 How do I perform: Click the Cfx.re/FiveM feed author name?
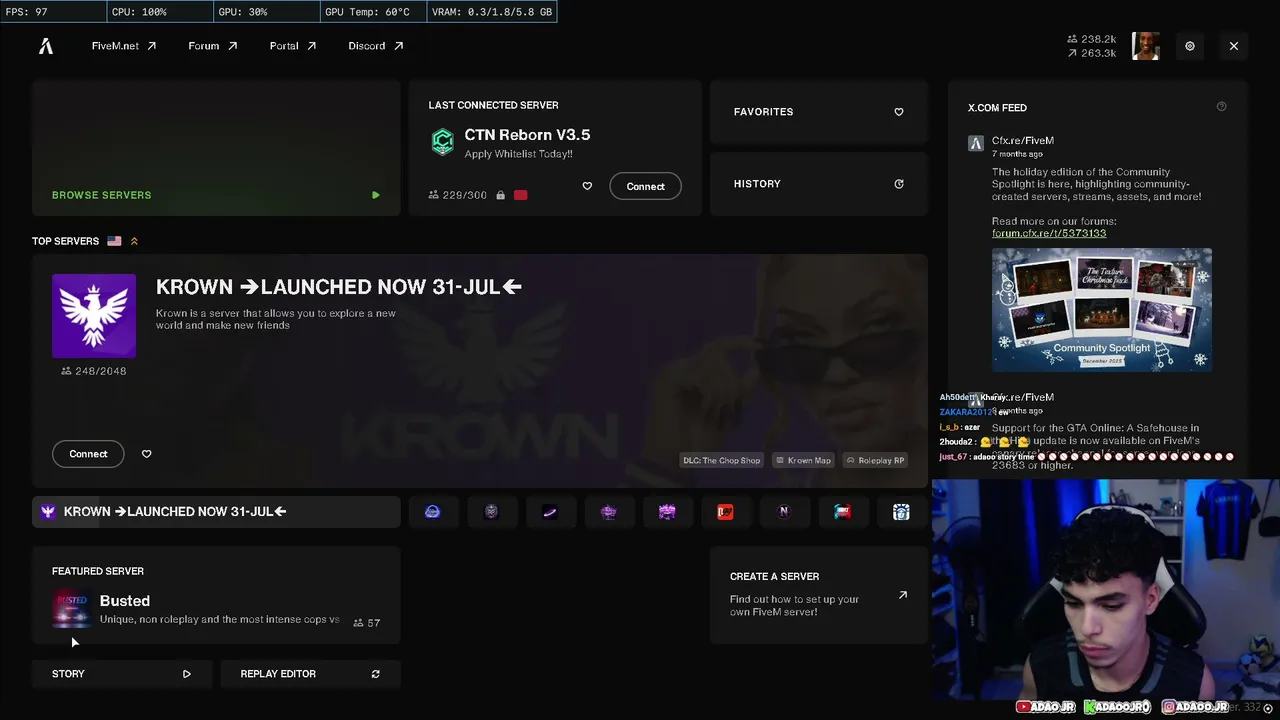pos(1023,141)
